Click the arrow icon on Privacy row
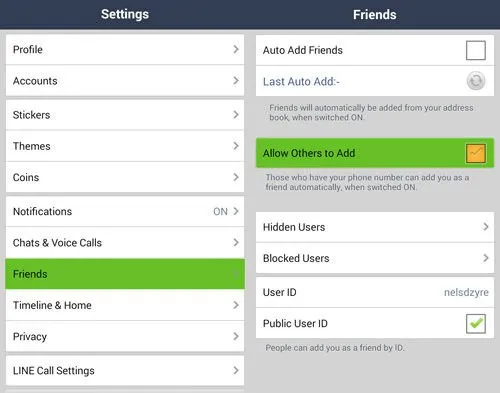This screenshot has height=393, width=500. point(236,336)
